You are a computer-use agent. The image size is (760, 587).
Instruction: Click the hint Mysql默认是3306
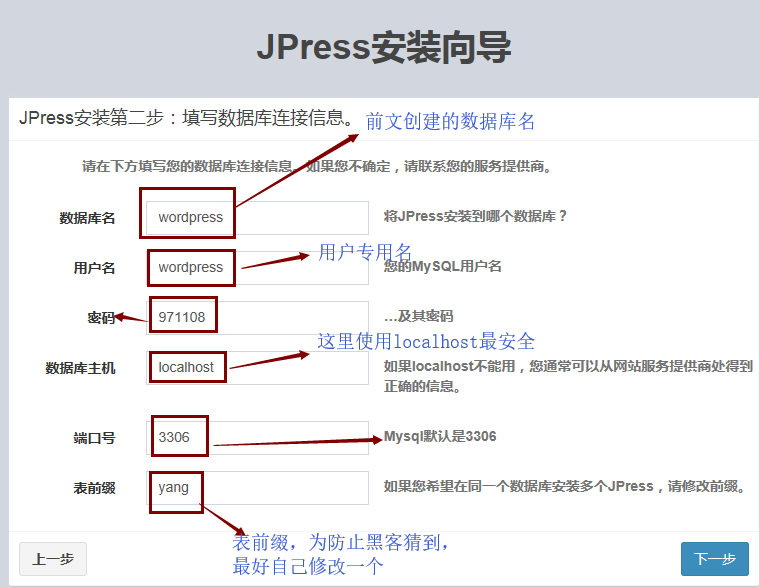pyautogui.click(x=440, y=436)
